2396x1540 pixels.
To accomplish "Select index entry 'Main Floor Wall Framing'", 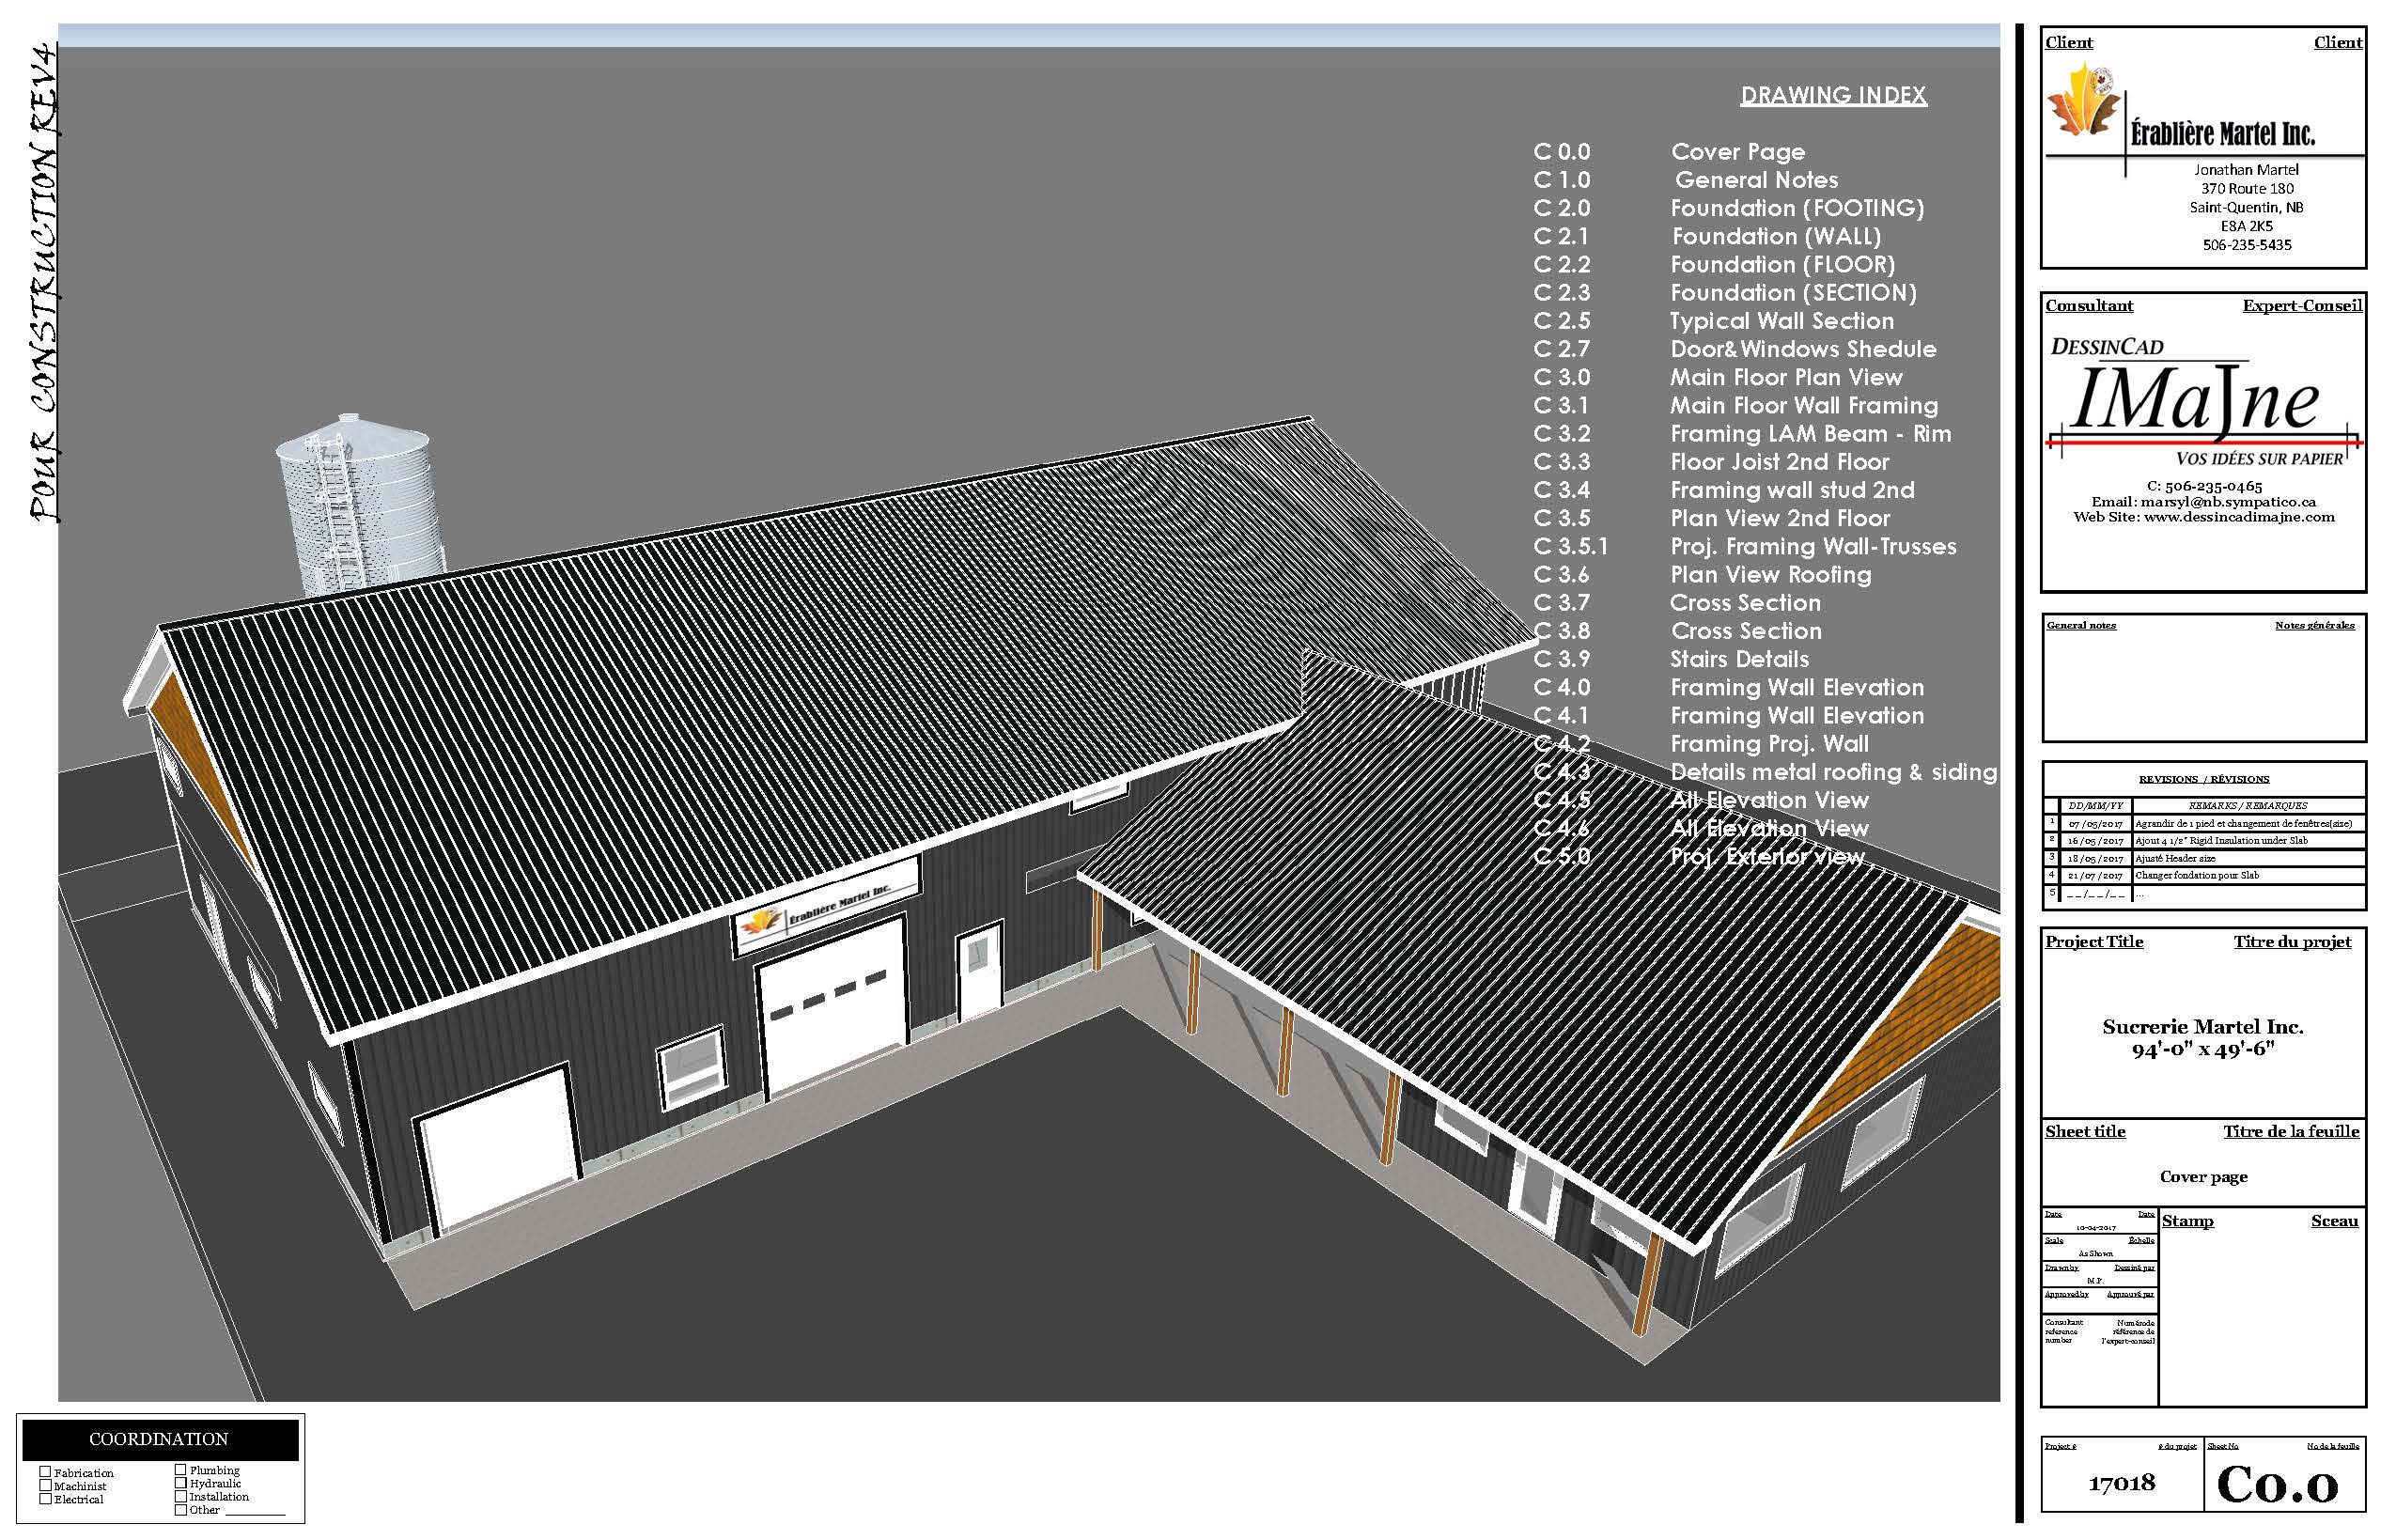I will (1804, 405).
